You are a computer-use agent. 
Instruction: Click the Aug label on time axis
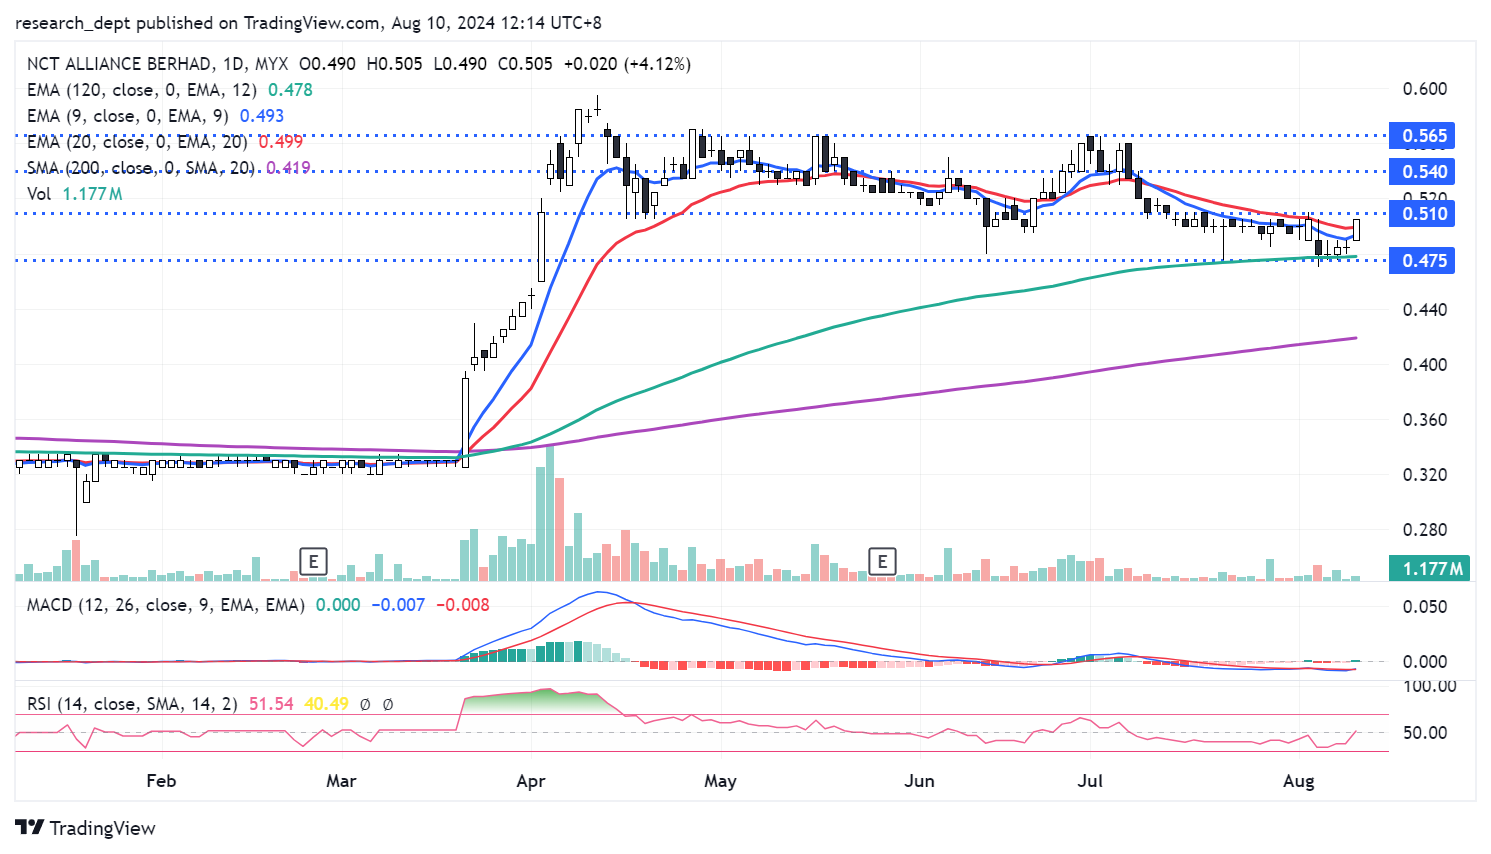[x=1298, y=781]
